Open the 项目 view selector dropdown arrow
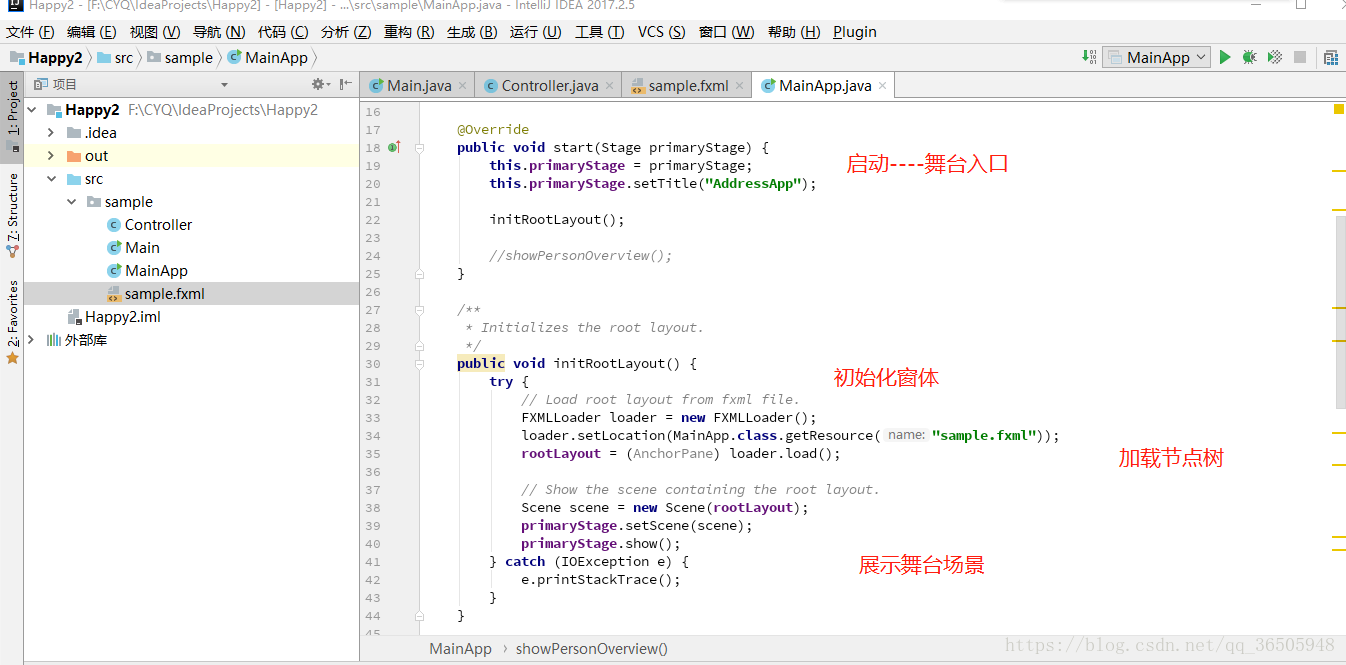The image size is (1346, 665). 224,85
